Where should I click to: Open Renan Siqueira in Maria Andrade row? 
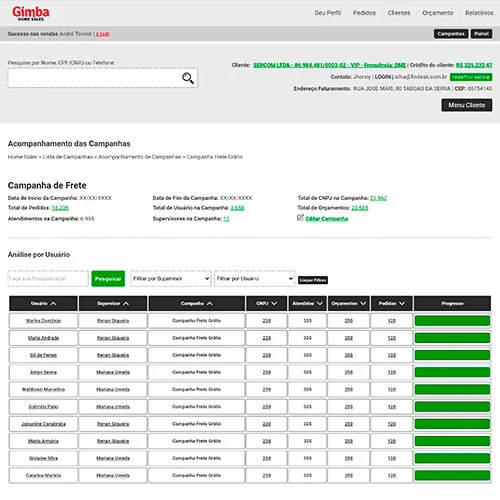(x=113, y=338)
